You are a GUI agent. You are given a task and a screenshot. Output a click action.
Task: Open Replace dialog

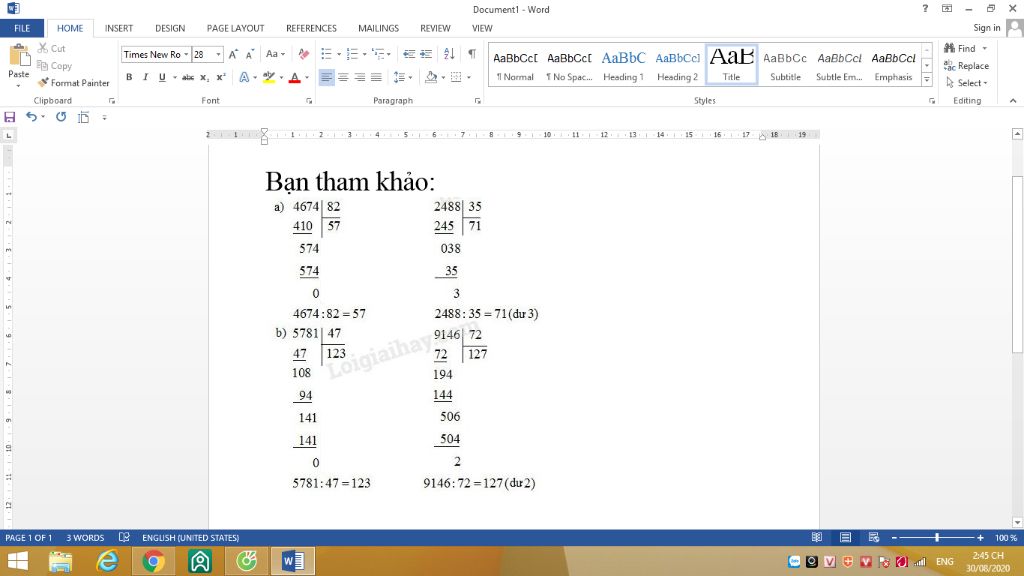[967, 65]
